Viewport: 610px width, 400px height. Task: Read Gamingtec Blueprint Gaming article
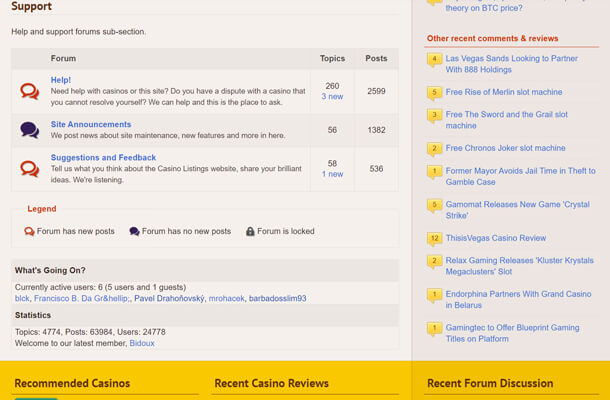pyautogui.click(x=512, y=333)
